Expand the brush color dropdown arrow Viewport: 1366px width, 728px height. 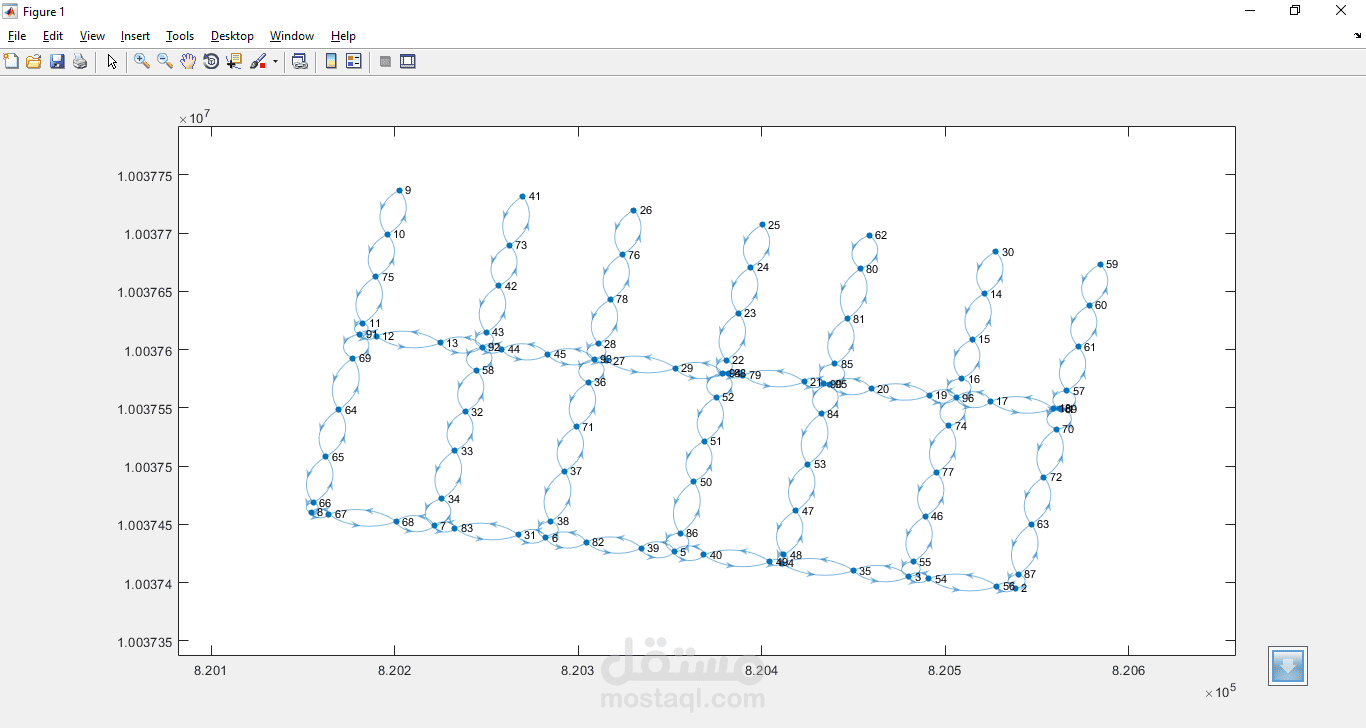[x=275, y=61]
